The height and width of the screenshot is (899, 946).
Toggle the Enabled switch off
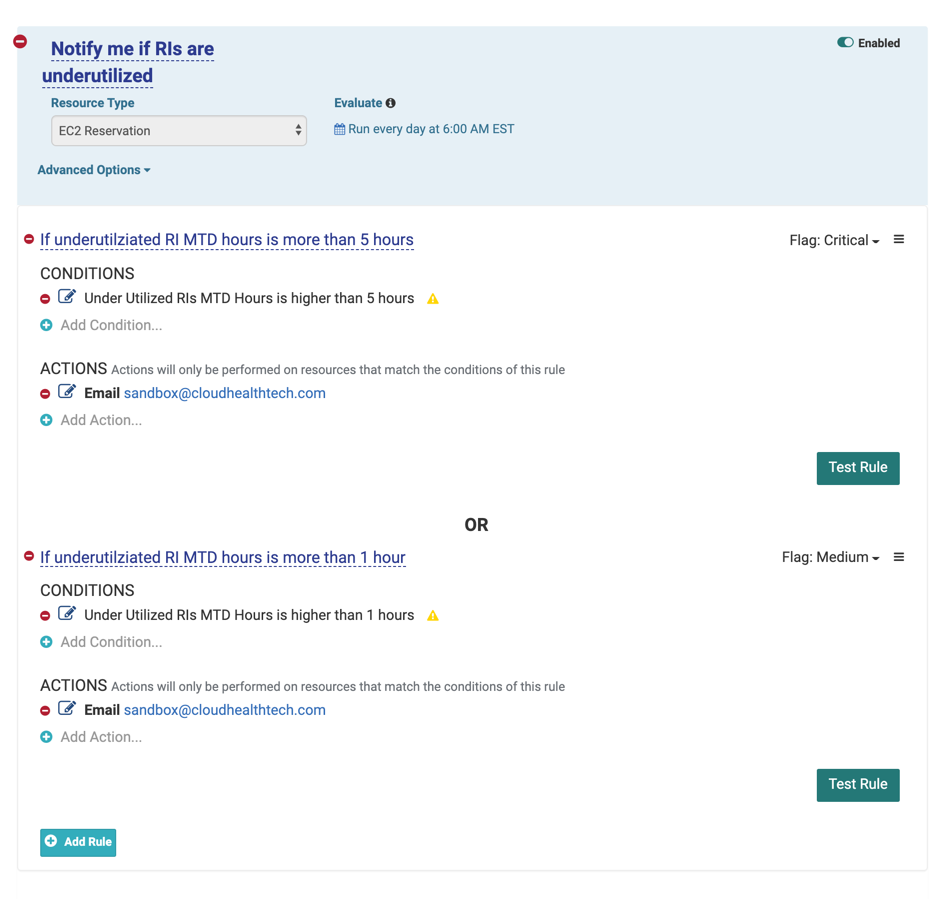point(845,43)
